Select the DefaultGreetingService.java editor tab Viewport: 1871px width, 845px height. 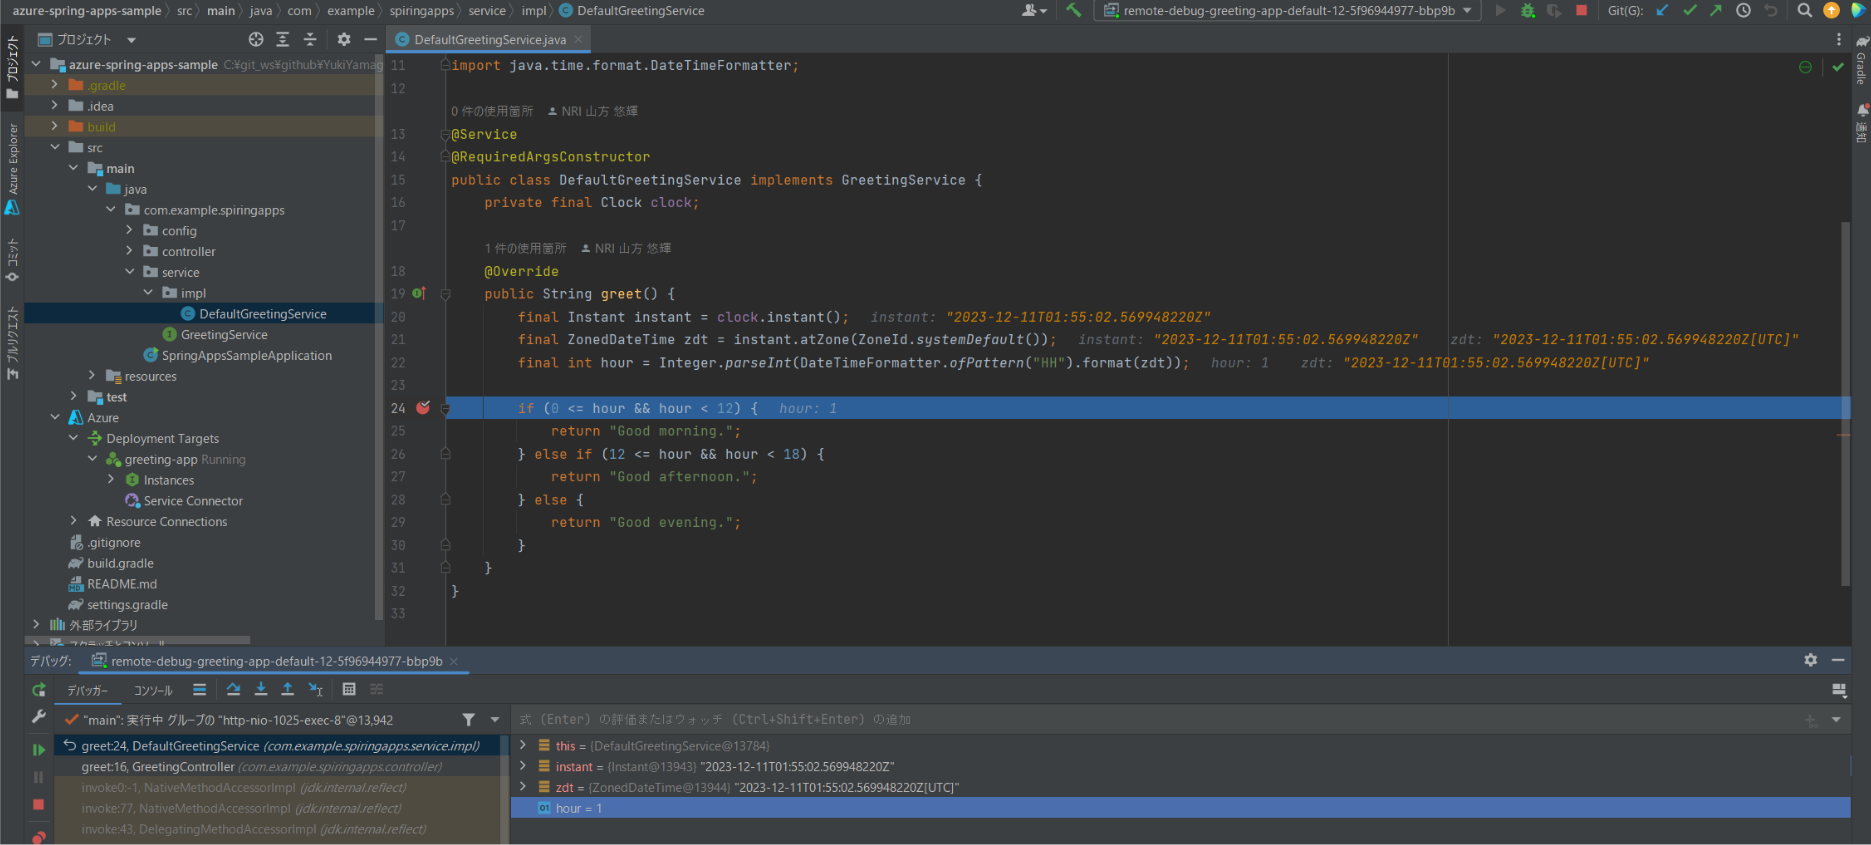489,40
